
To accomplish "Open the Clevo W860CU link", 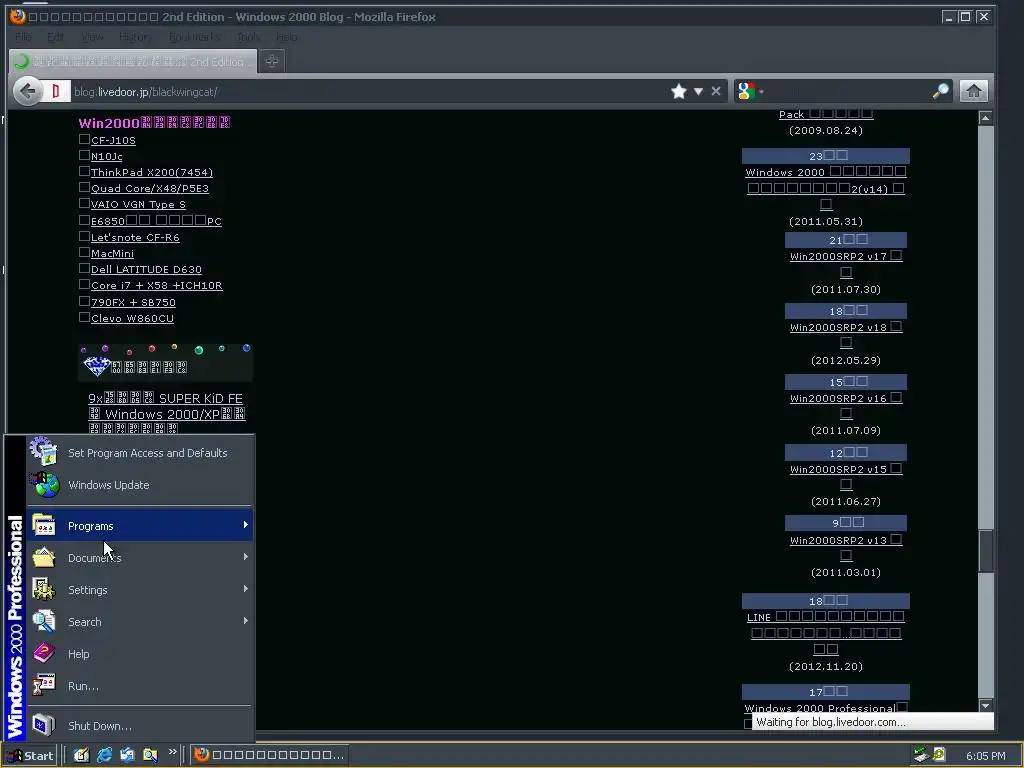I will 133,318.
